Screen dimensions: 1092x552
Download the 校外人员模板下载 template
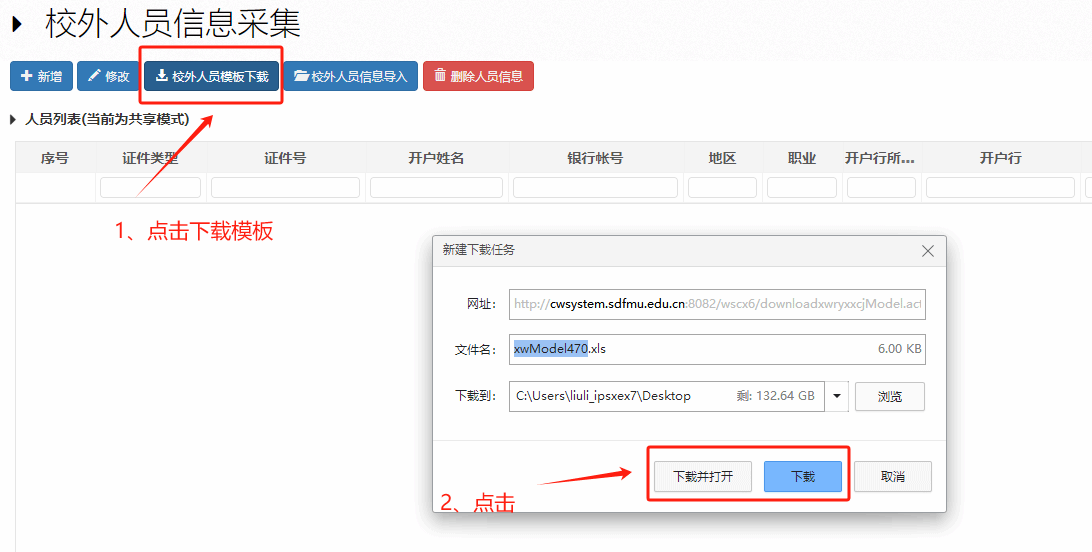pos(211,77)
